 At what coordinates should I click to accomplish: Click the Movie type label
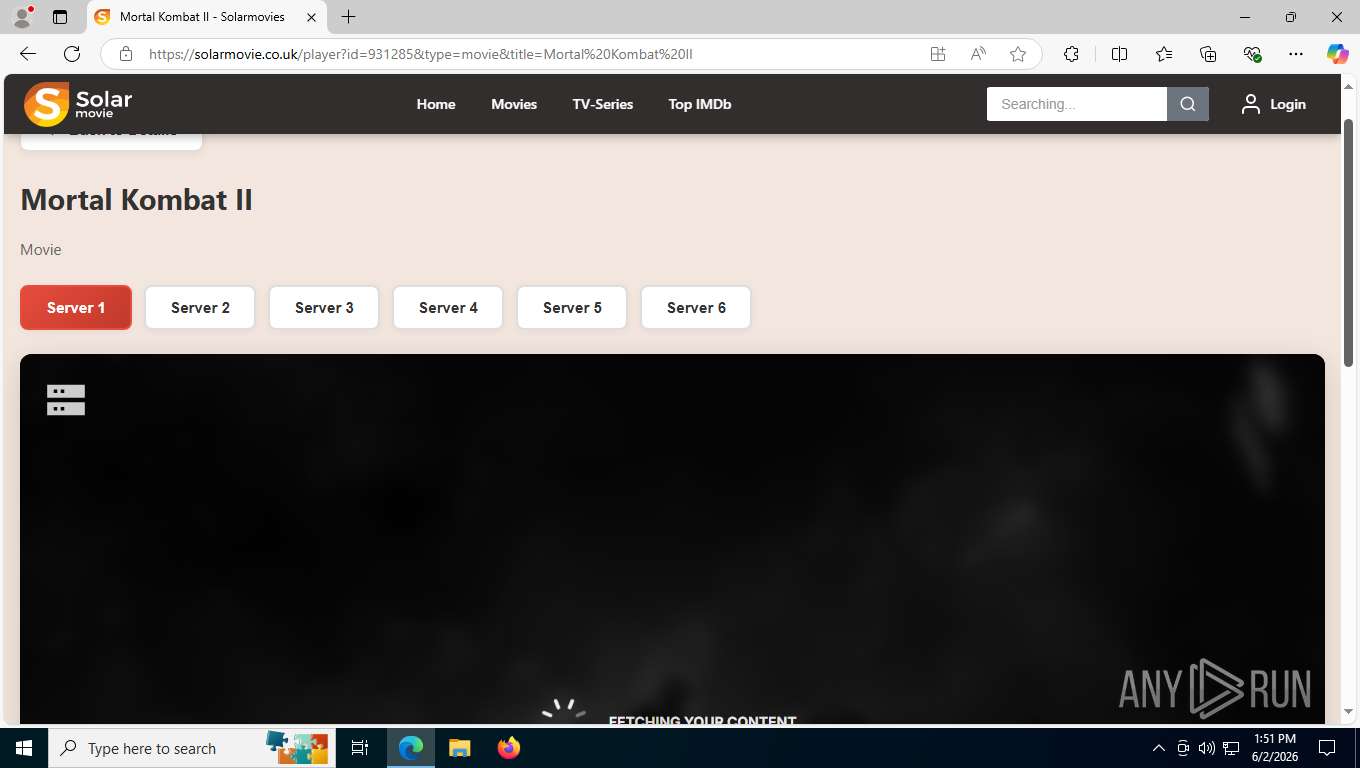coord(41,249)
